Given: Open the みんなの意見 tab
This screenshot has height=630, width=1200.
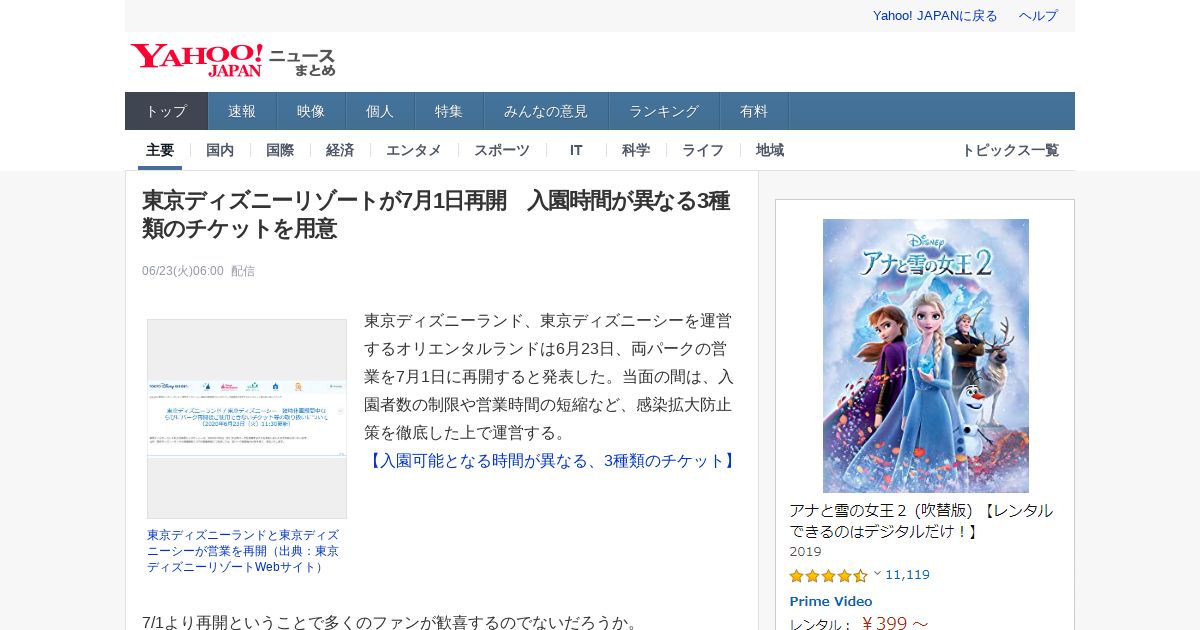Looking at the screenshot, I should coord(546,111).
